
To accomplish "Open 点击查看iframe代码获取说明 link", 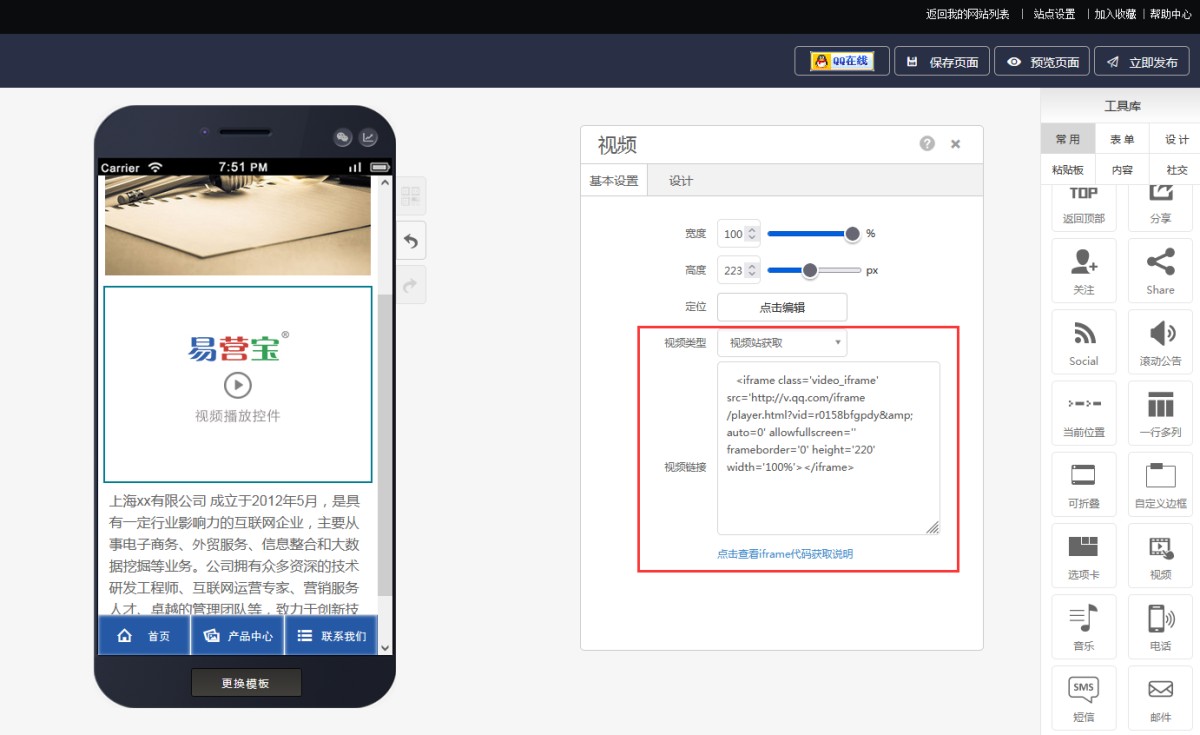I will (785, 554).
